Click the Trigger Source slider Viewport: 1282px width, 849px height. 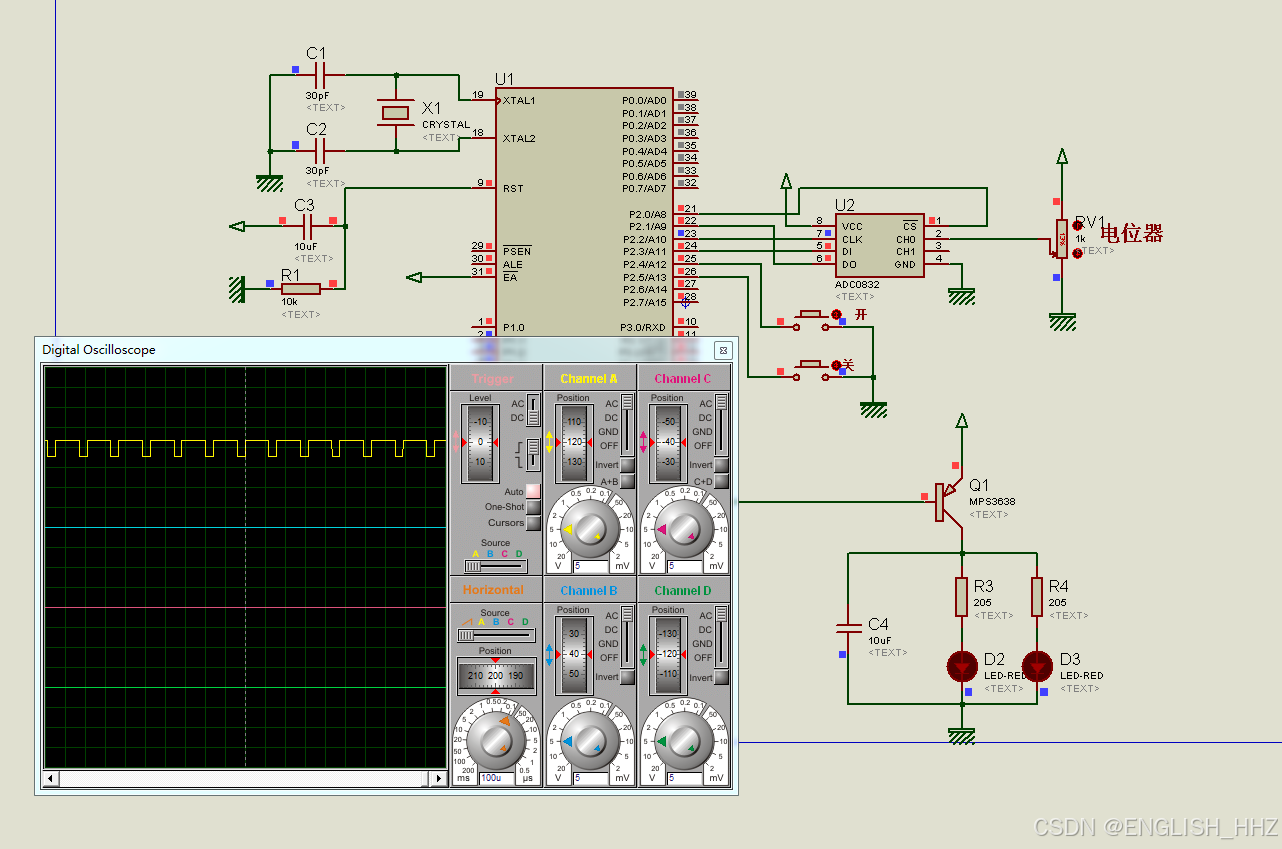point(496,566)
